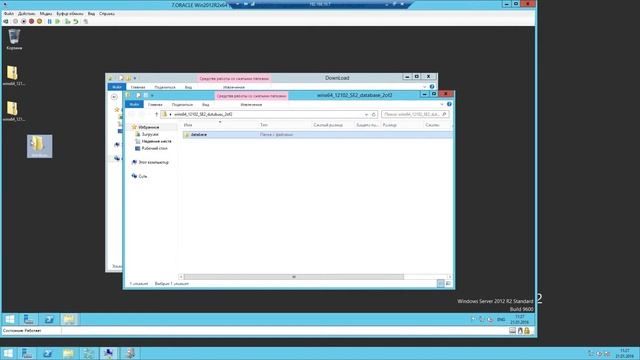Click the green Reset VM toolbar icon
The height and width of the screenshot is (360, 640).
point(58,21)
